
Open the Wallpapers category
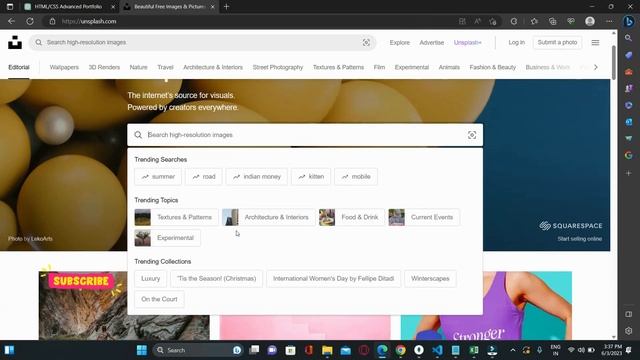pyautogui.click(x=64, y=67)
